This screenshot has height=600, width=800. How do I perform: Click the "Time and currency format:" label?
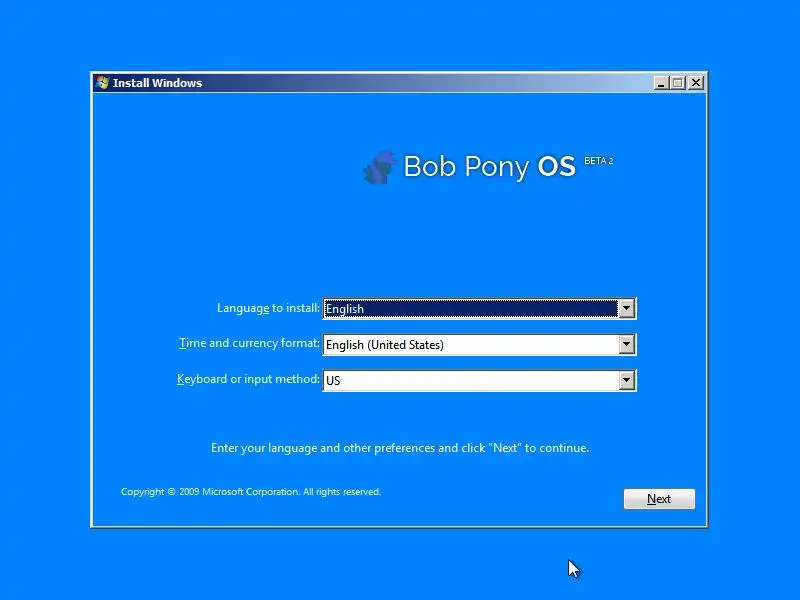click(249, 343)
